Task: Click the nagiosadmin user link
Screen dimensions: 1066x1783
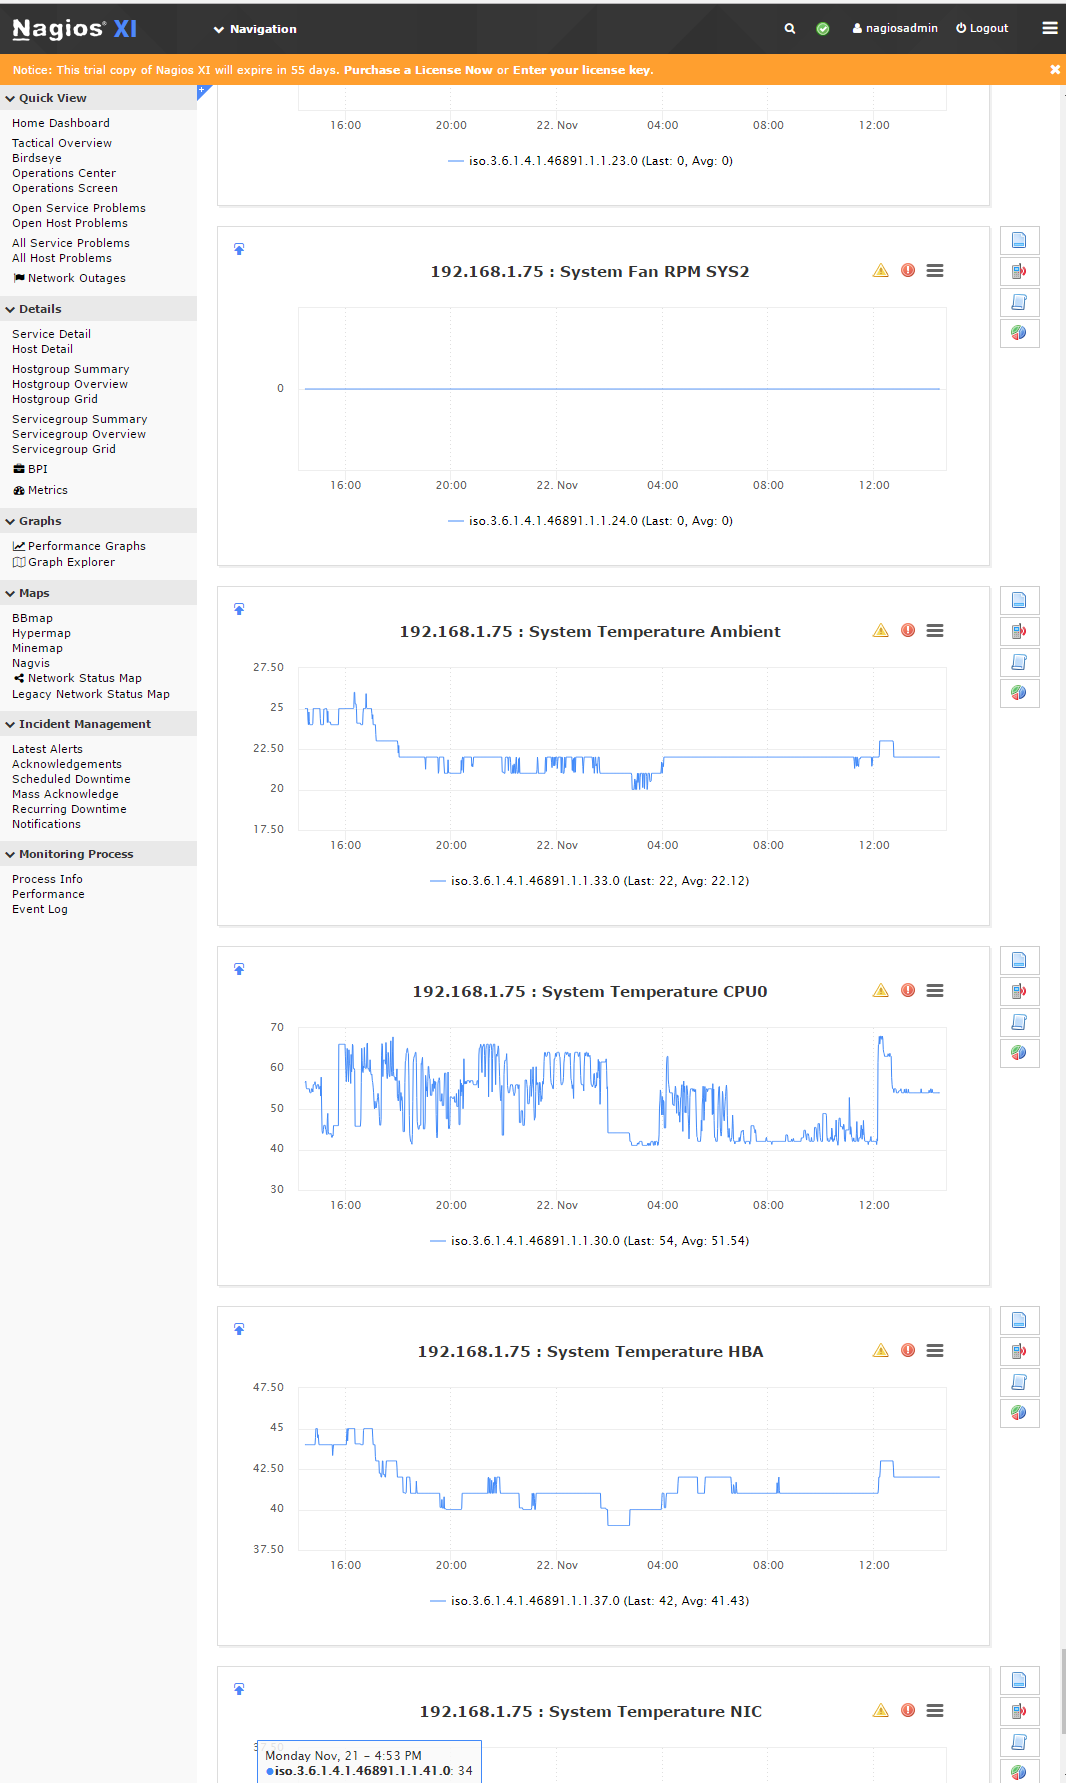Action: [x=895, y=28]
